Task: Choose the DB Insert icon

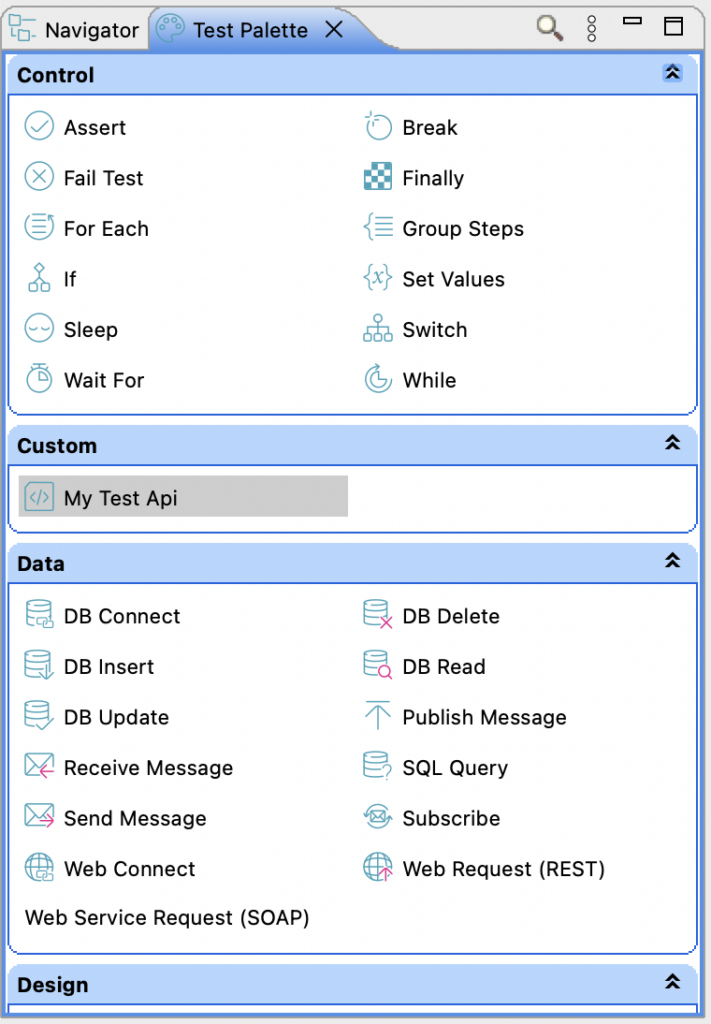Action: [39, 665]
